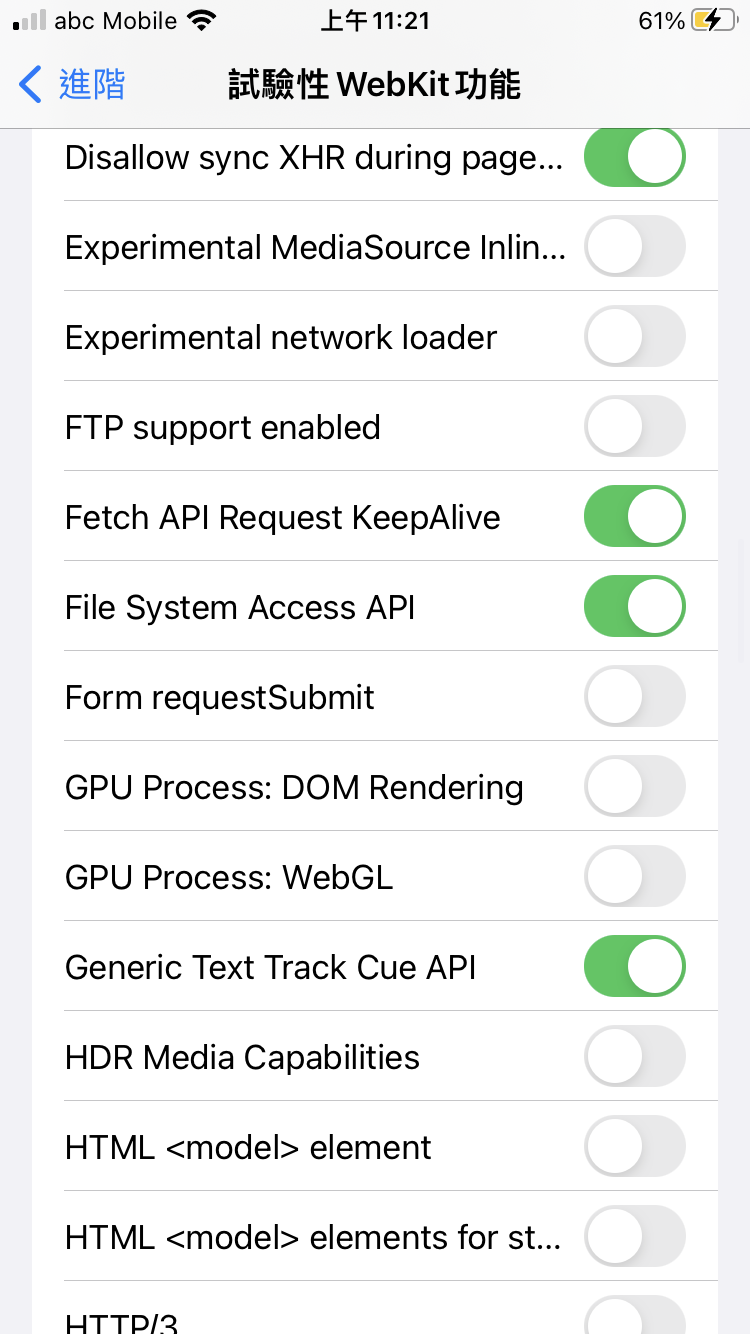Enable GPU Process: WebGL toggle

tap(634, 877)
